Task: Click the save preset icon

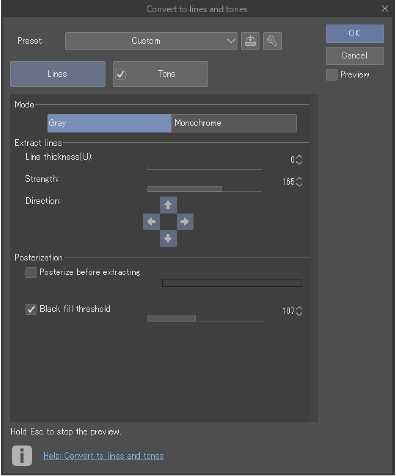Action: pos(250,41)
